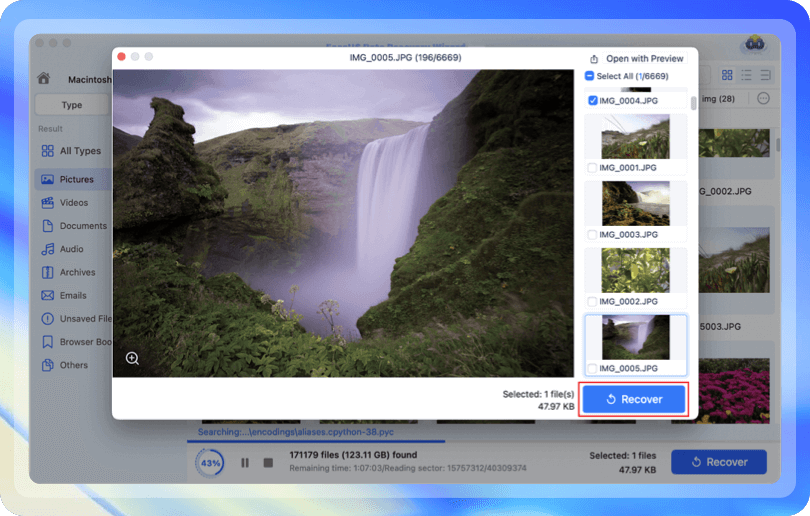Switch to grid view in the main window

tap(727, 75)
